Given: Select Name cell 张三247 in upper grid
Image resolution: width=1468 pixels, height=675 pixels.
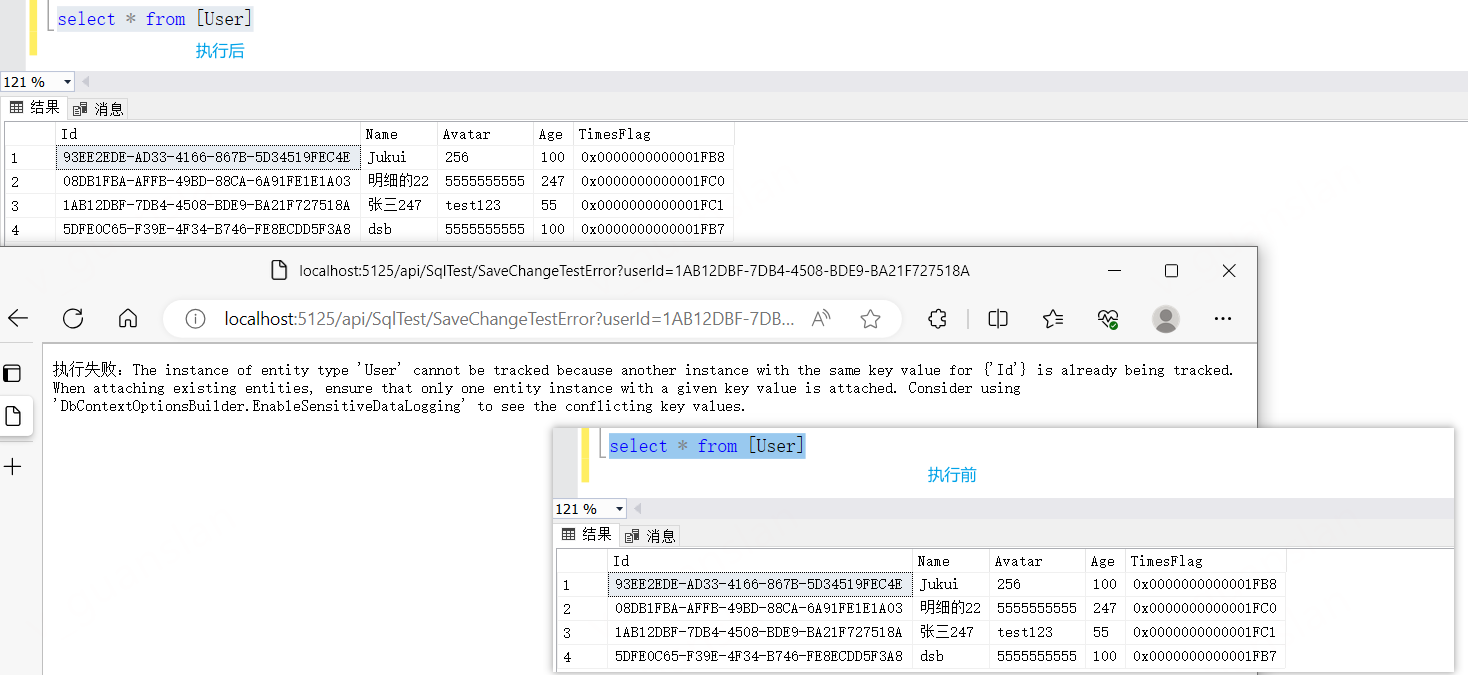Looking at the screenshot, I should tap(395, 205).
